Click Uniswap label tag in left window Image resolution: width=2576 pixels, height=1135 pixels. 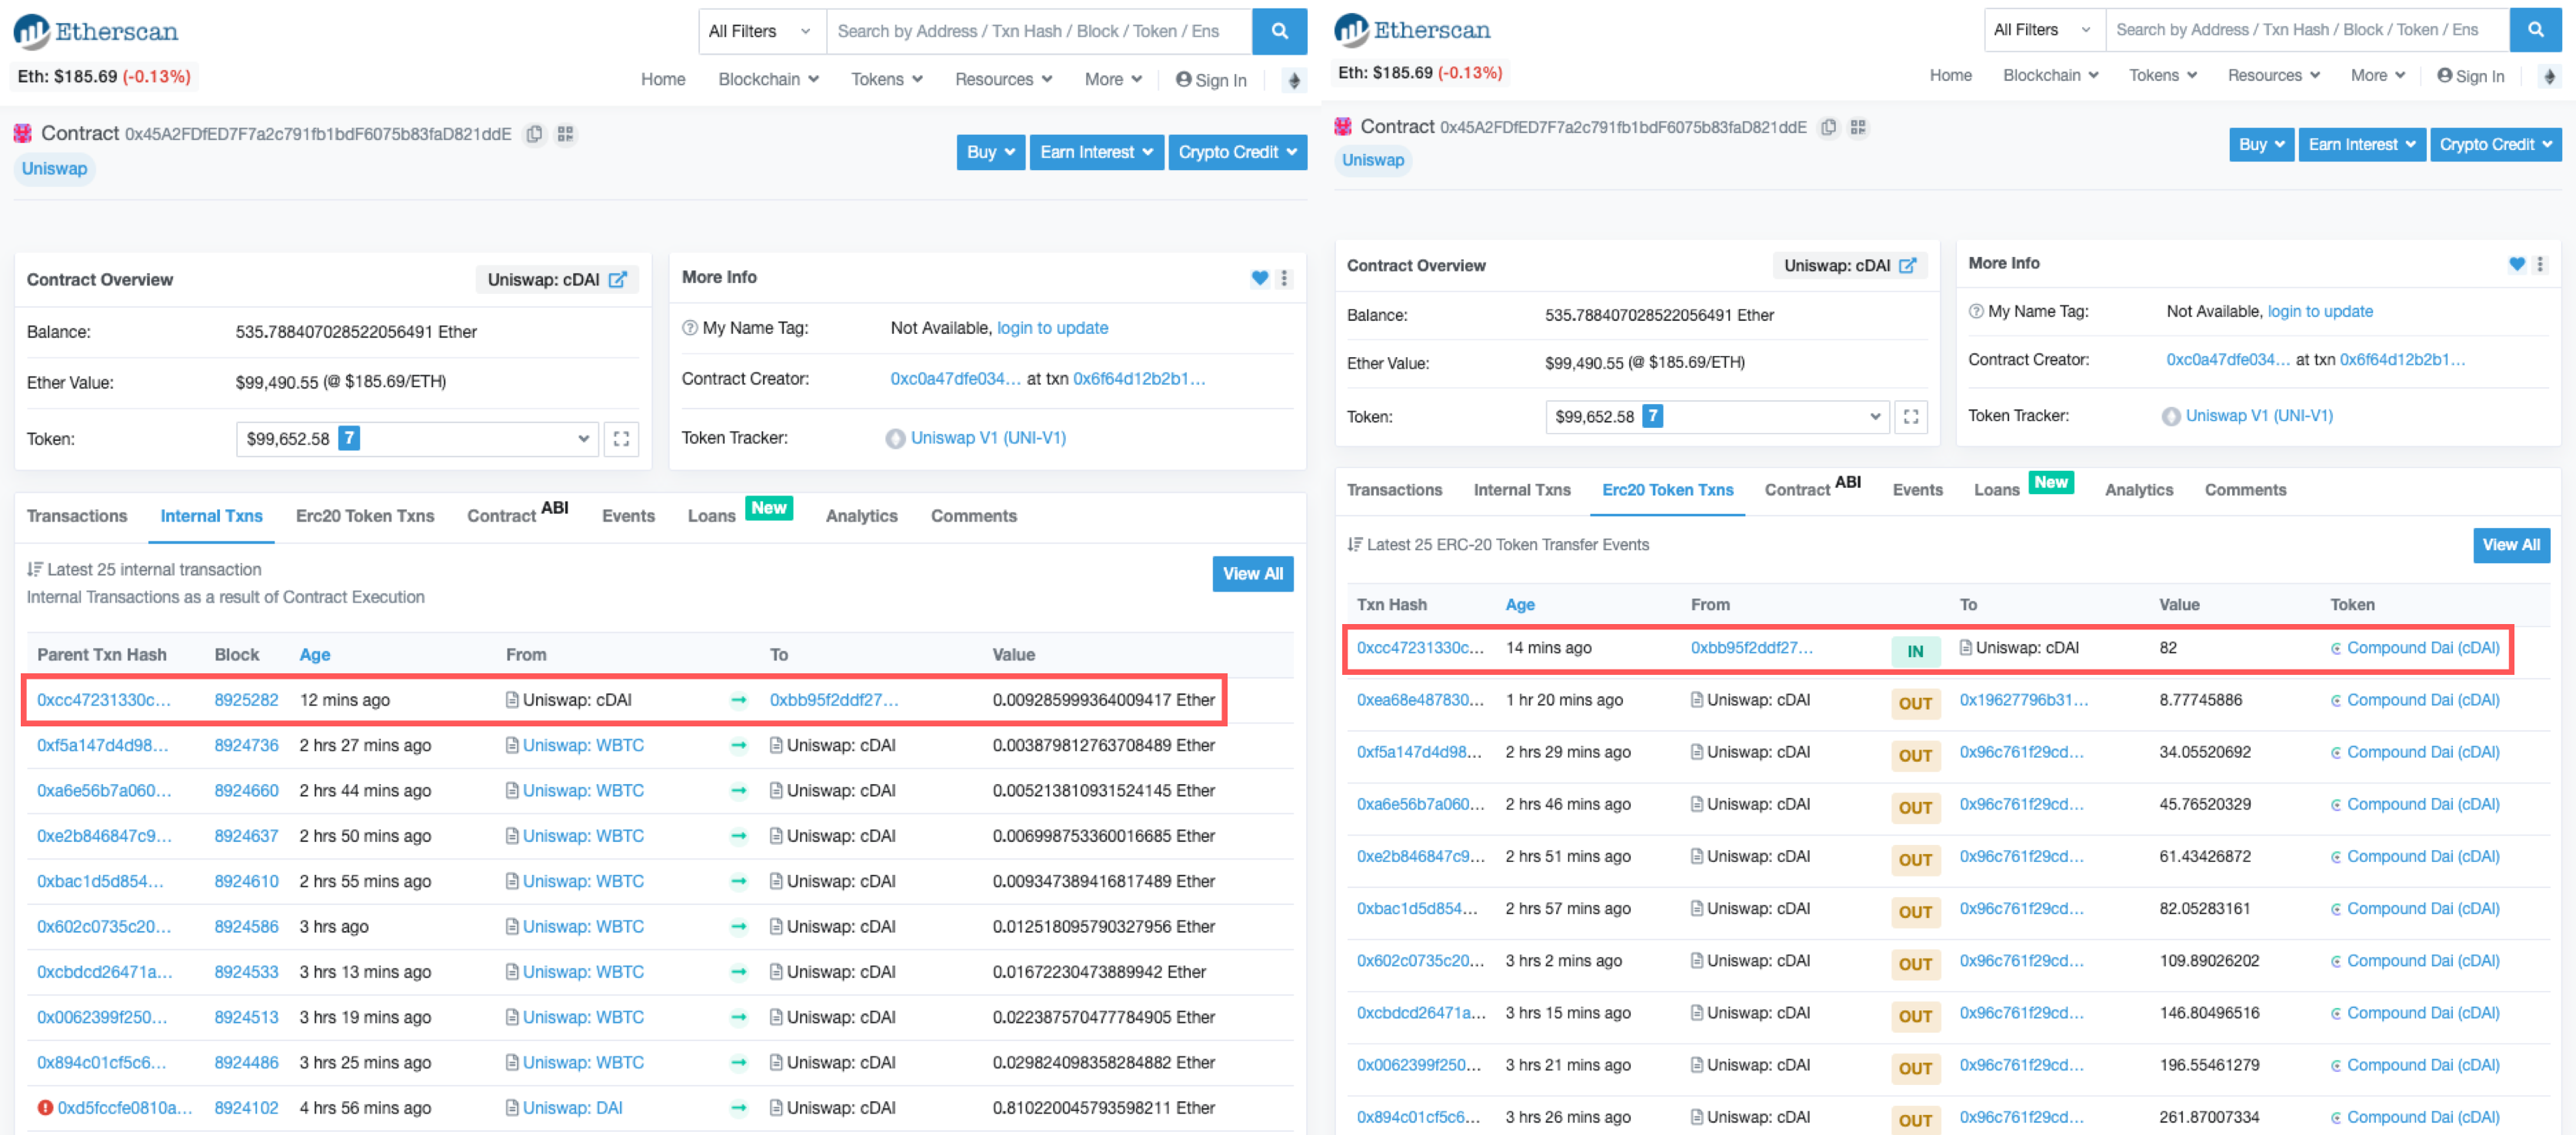54,169
